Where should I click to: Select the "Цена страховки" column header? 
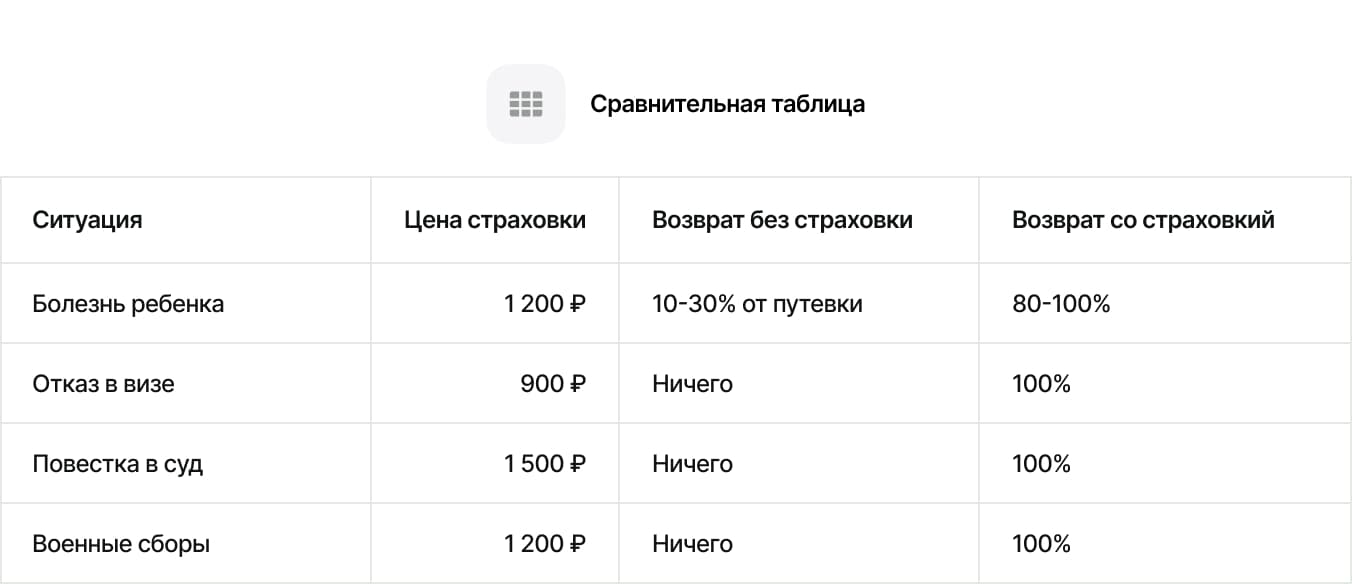(495, 220)
